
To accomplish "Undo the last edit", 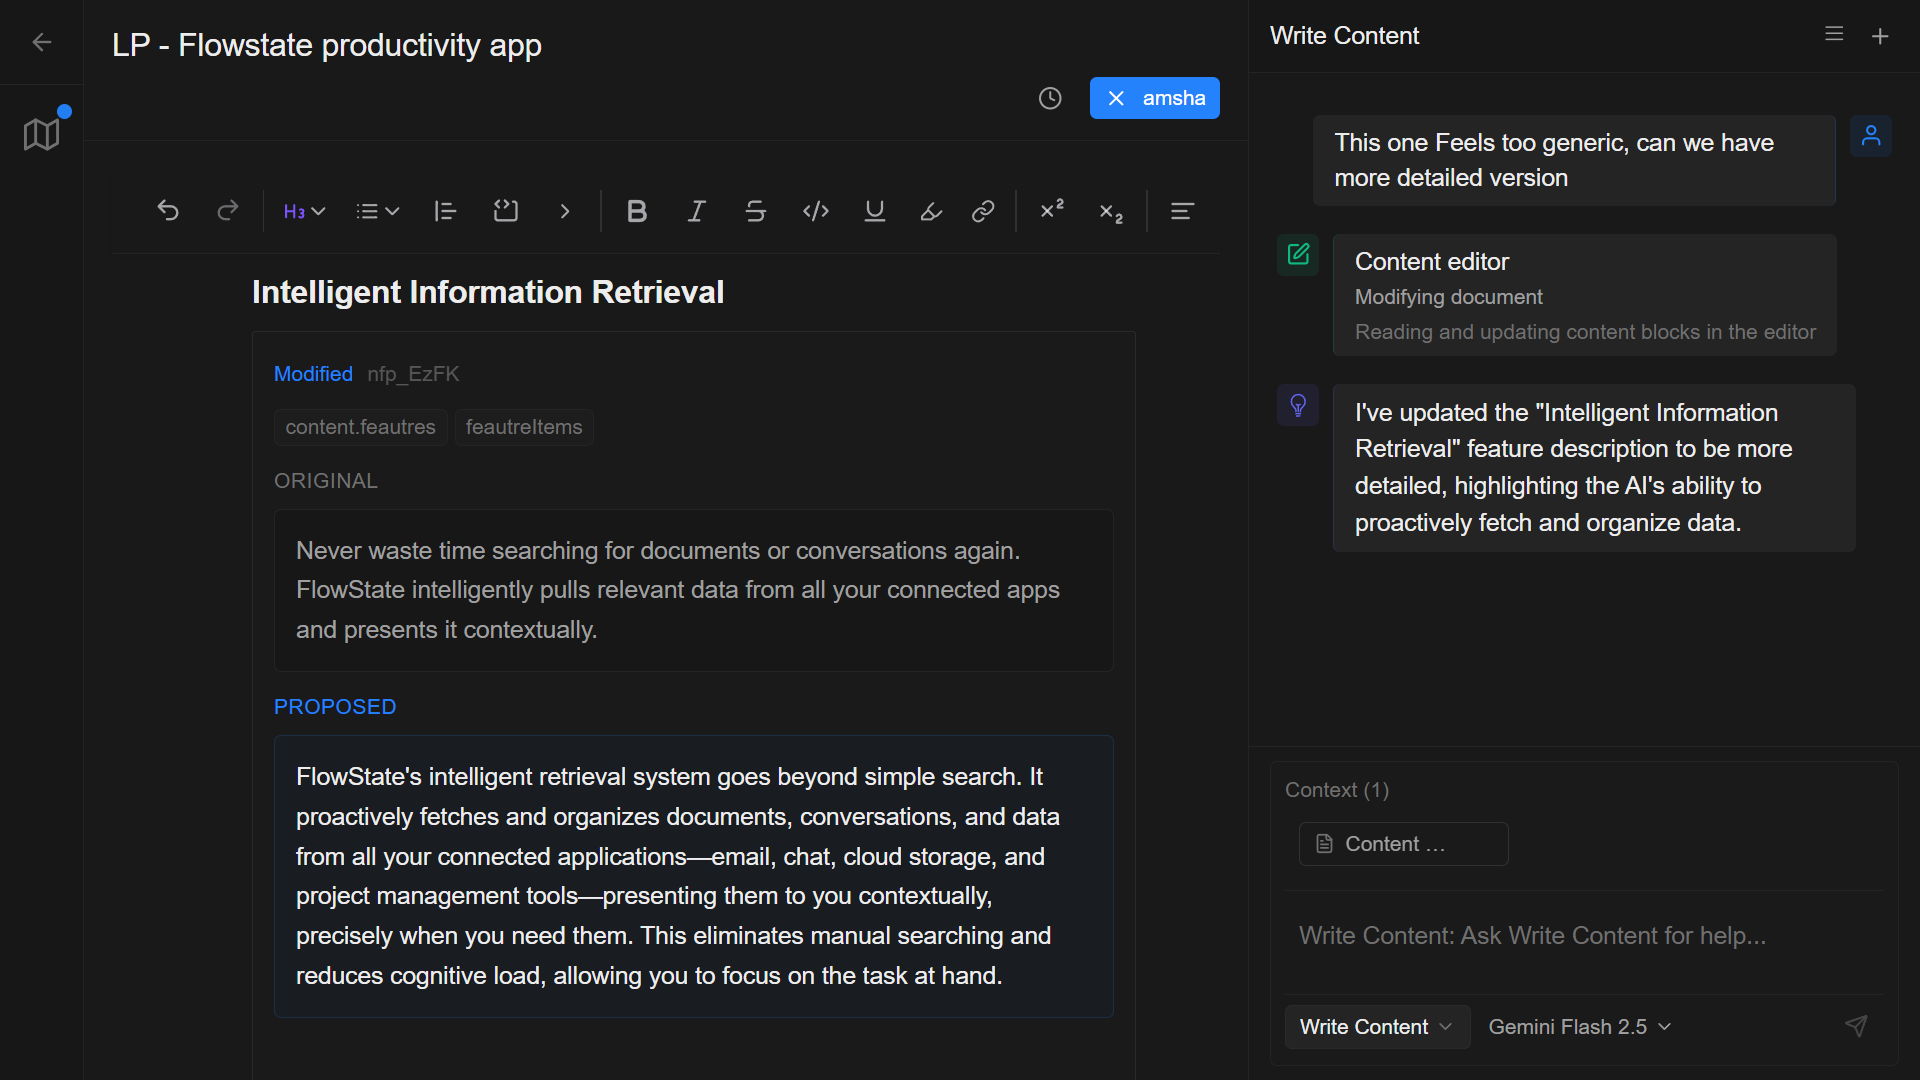I will pos(168,211).
